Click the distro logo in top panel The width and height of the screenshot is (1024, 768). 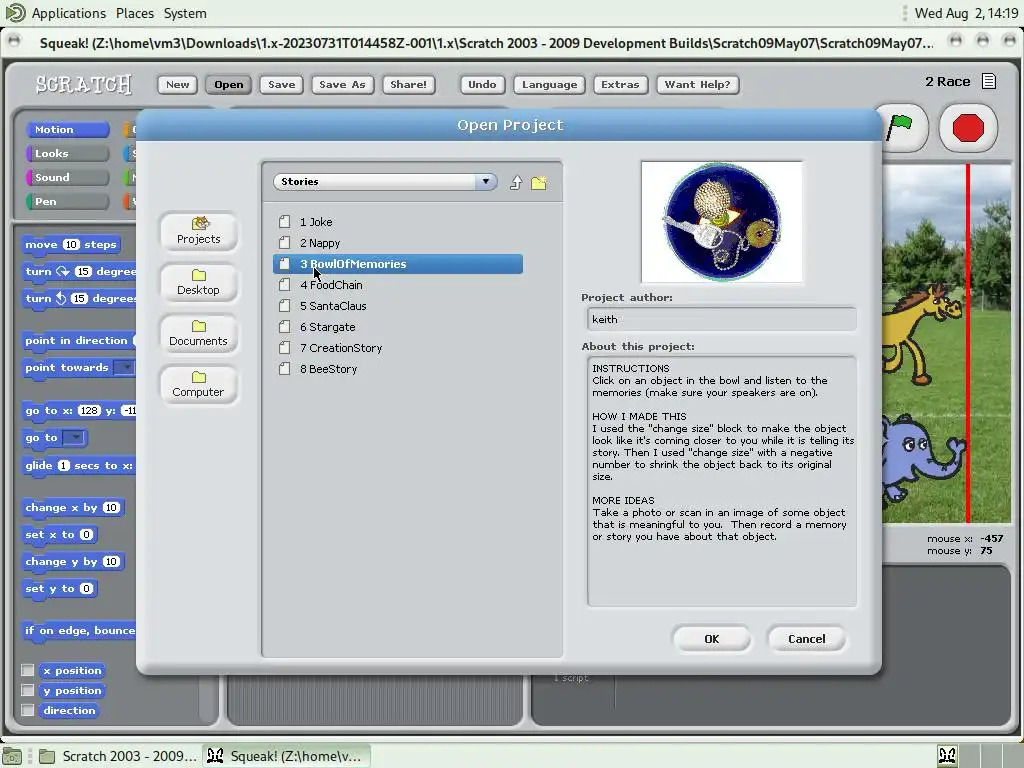[x=14, y=12]
